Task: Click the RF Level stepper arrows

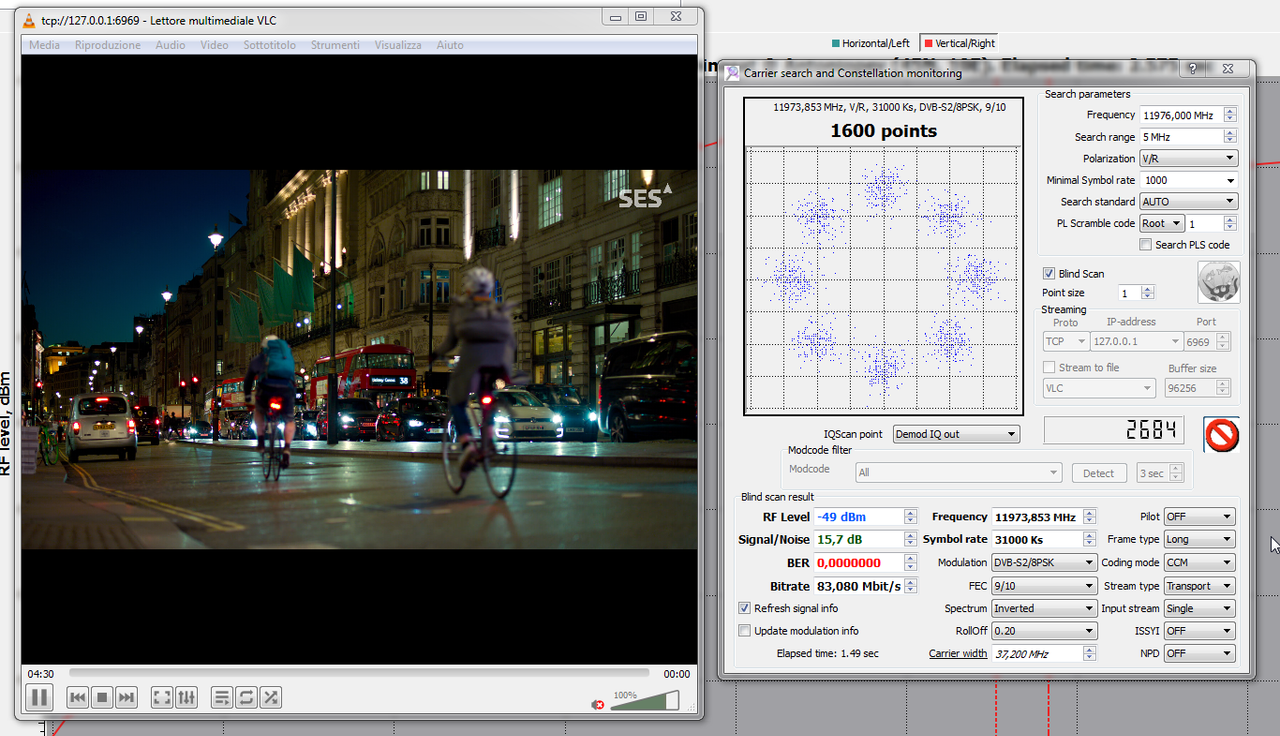Action: [910, 517]
